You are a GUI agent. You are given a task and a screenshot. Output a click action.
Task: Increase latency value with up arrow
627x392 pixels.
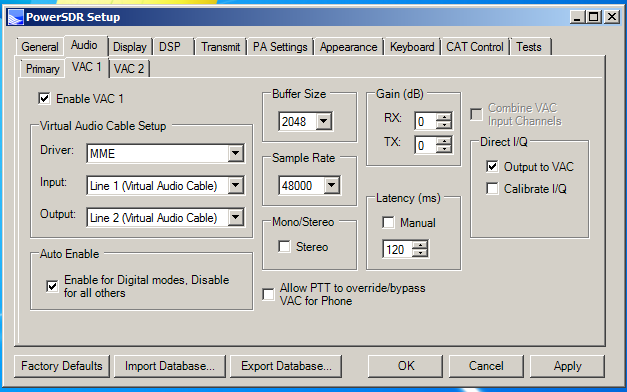[420, 245]
